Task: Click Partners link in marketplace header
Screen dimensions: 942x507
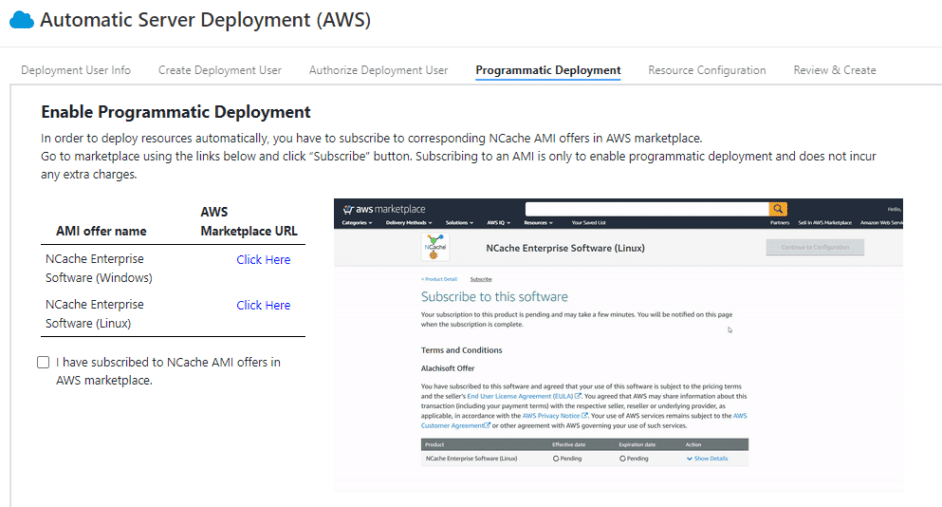Action: [x=780, y=223]
